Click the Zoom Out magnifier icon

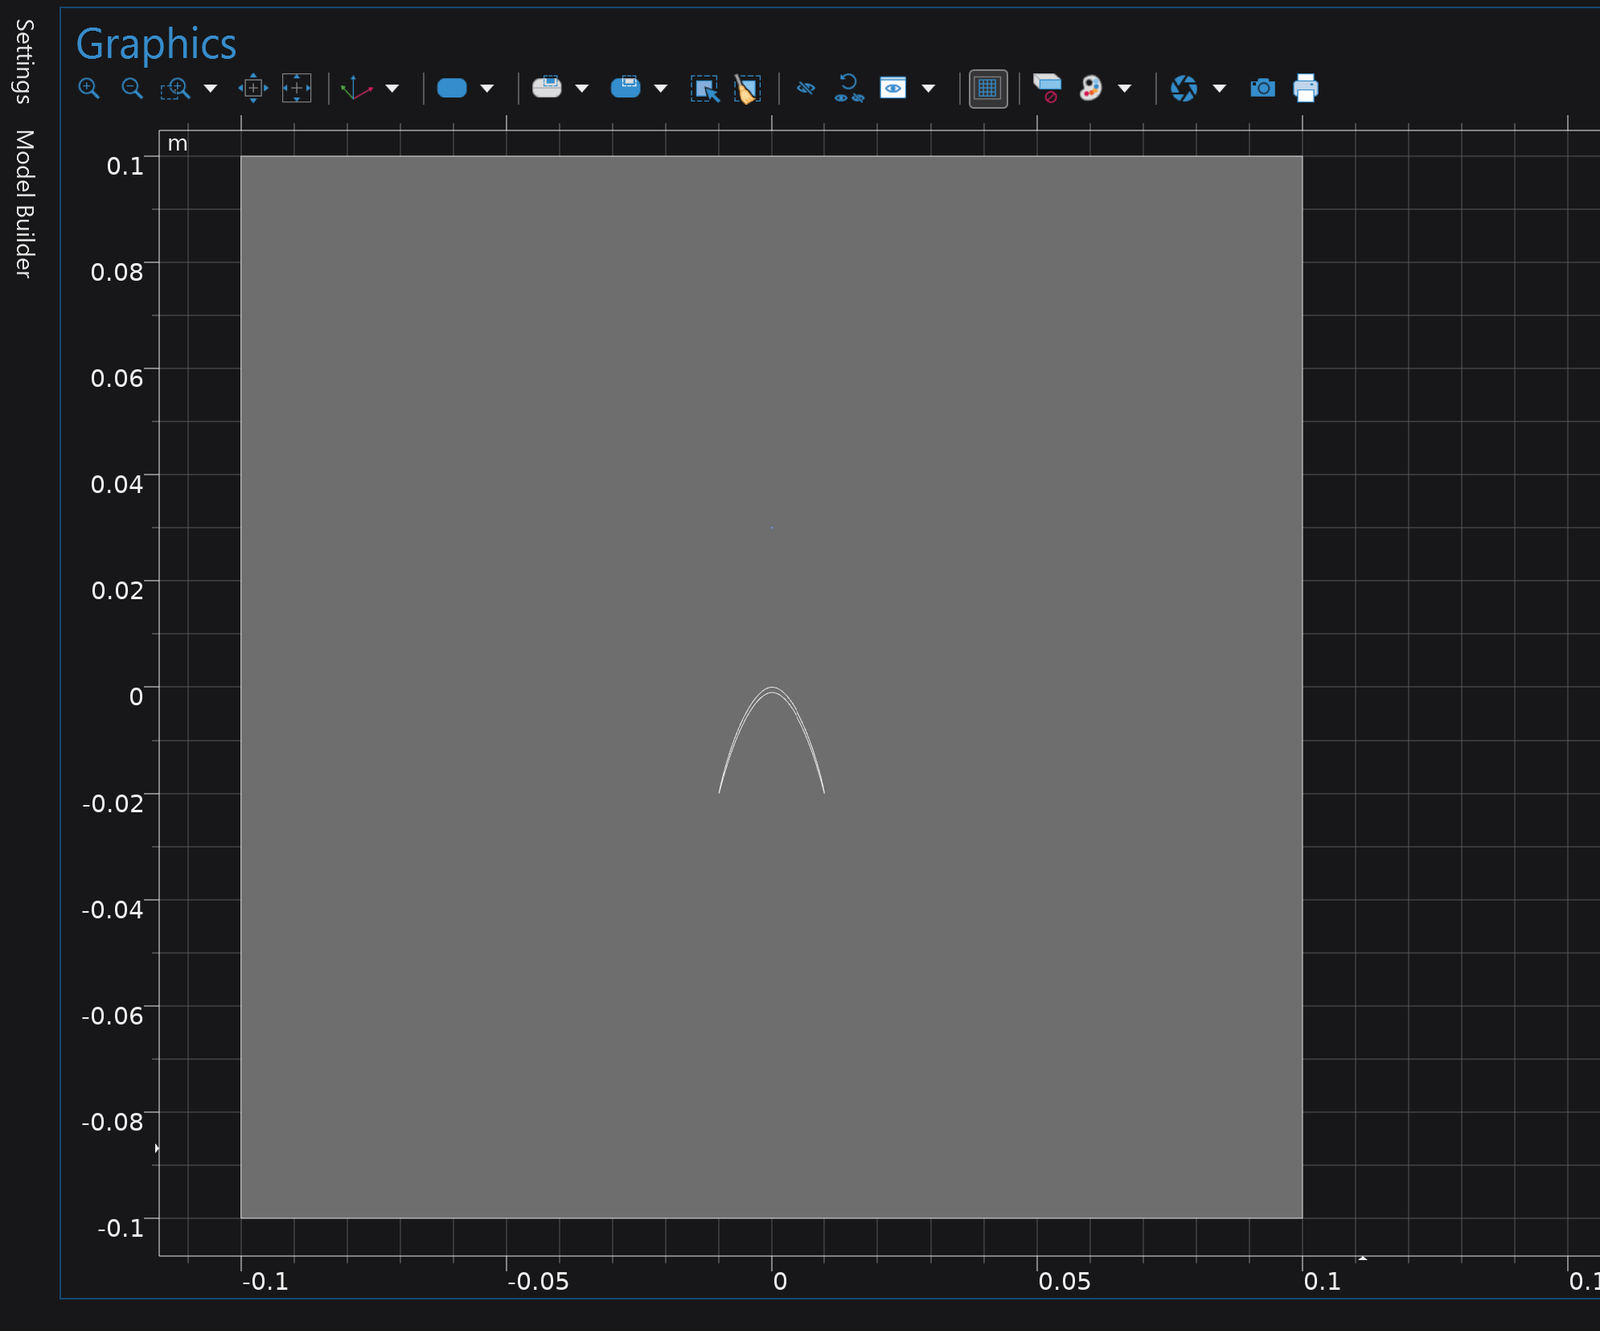point(132,88)
